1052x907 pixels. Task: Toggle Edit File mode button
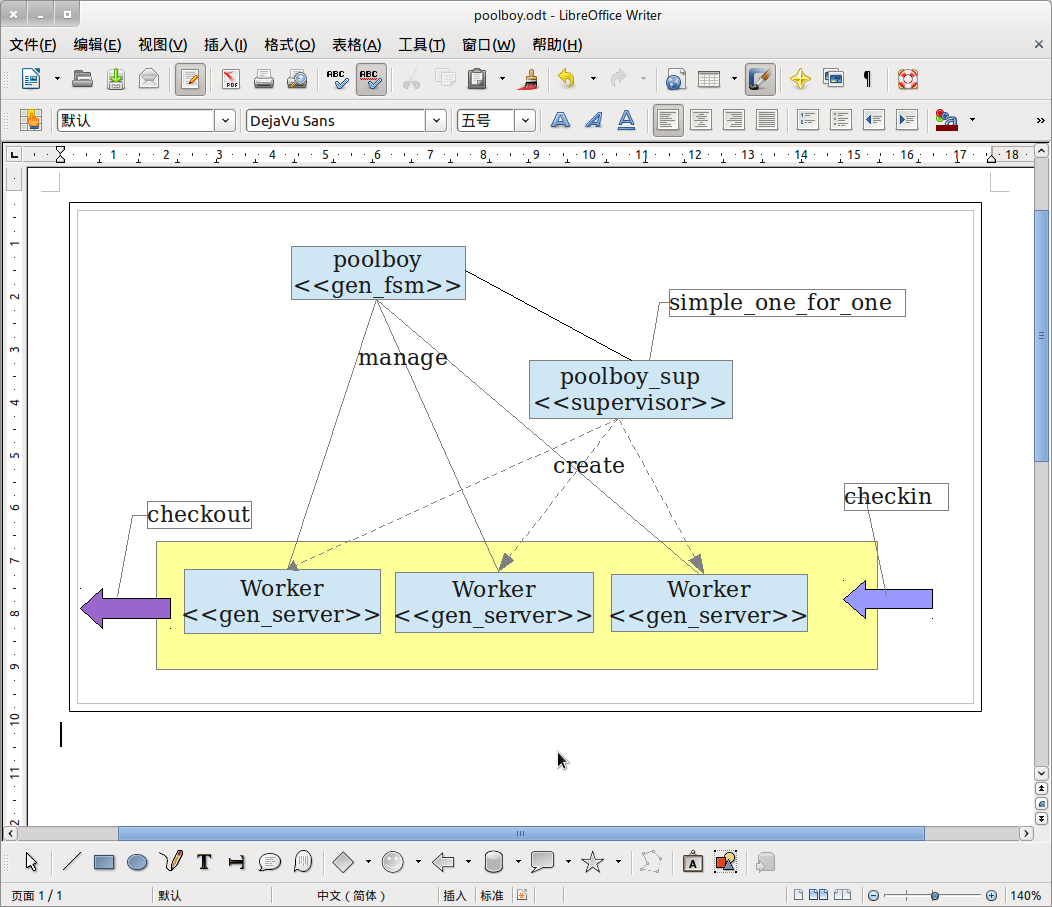coord(190,79)
